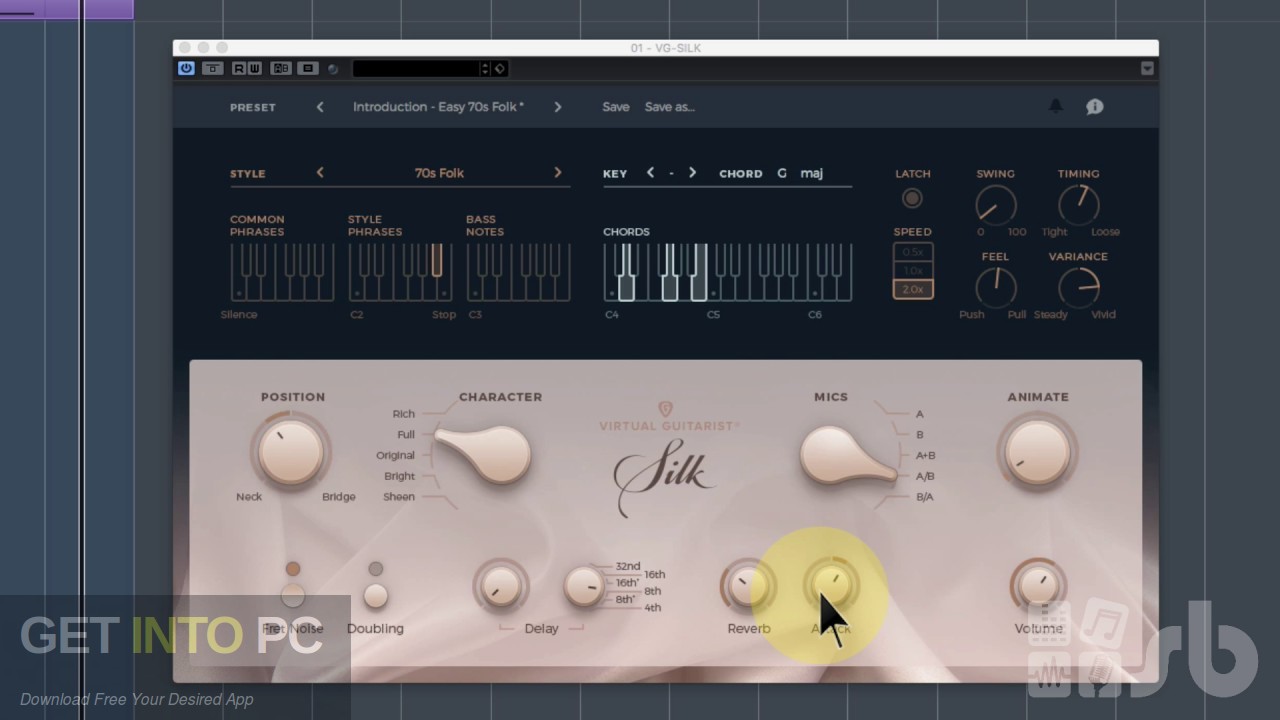The image size is (1280, 720).
Task: Select previous style arrow
Action: tap(320, 173)
